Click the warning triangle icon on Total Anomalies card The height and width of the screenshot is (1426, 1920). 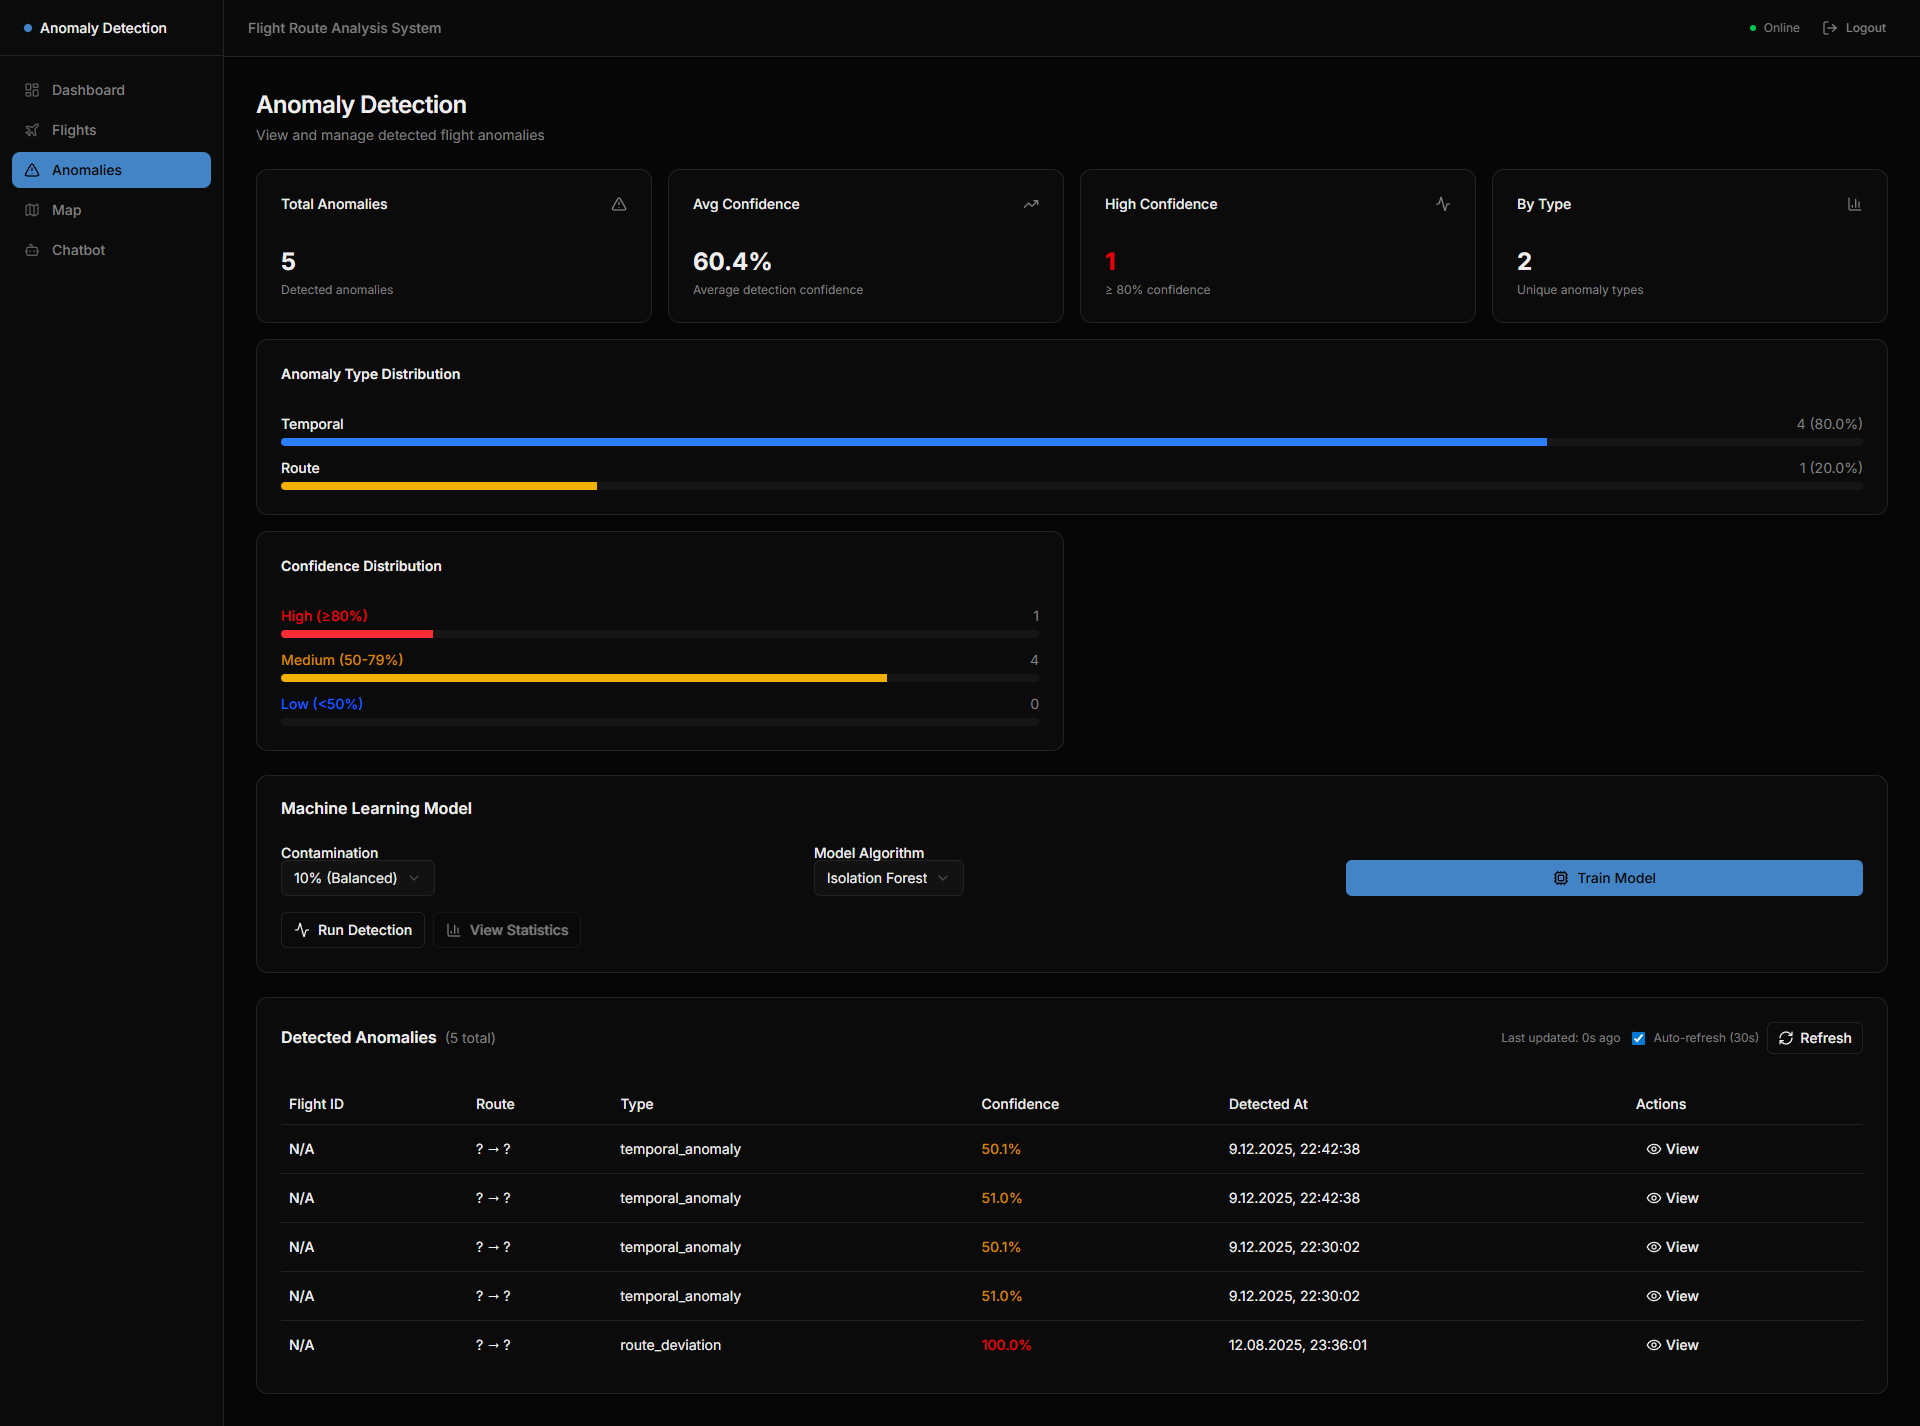[x=619, y=204]
